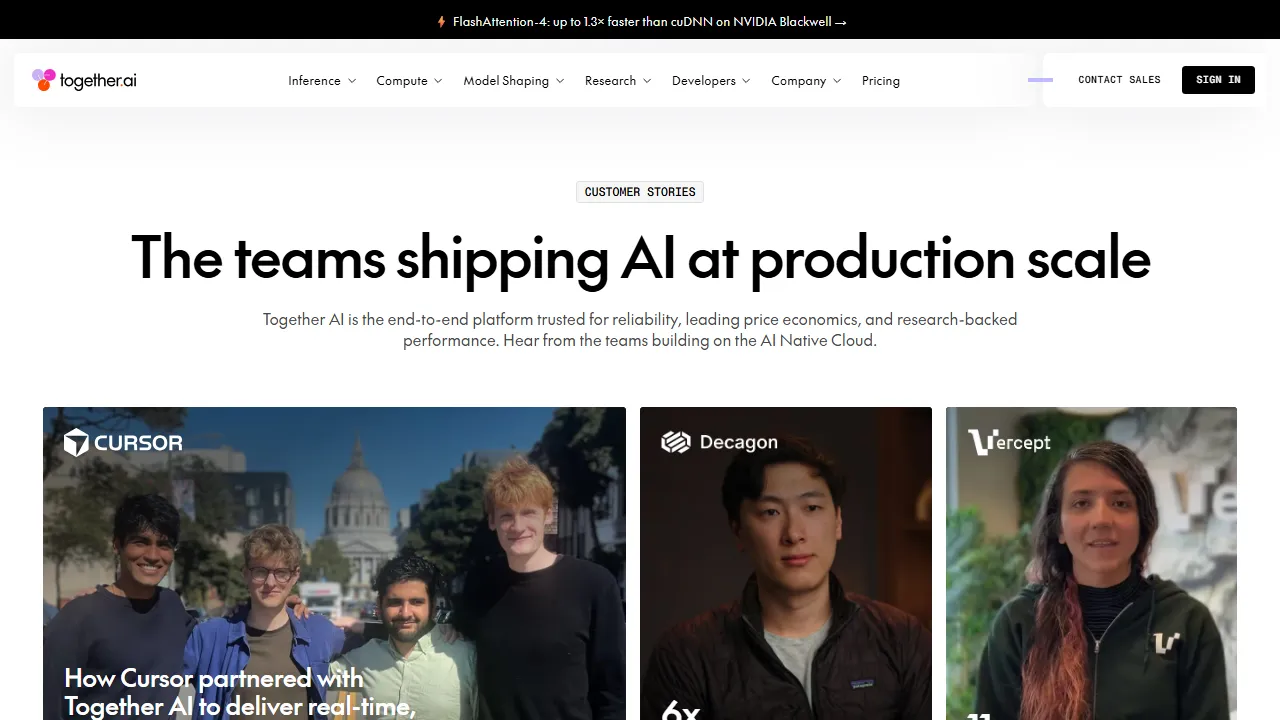Open the Decagon customer story card
The width and height of the screenshot is (1280, 720).
[x=786, y=563]
